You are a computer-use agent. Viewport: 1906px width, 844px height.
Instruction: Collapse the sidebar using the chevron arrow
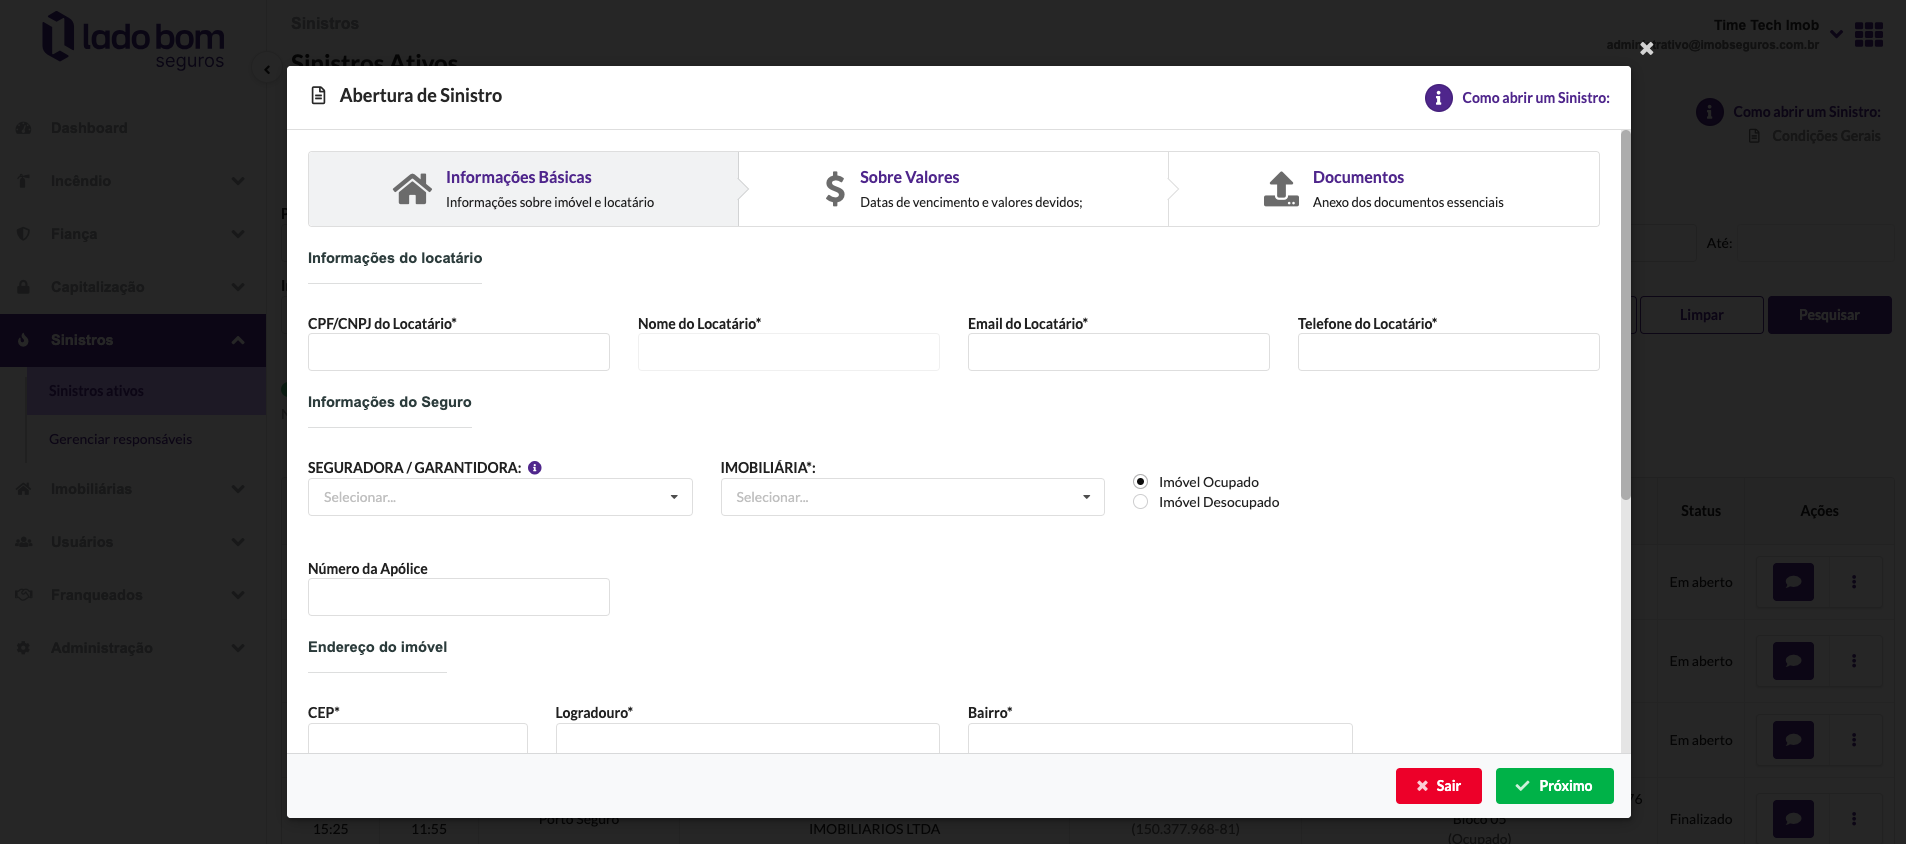(x=266, y=69)
